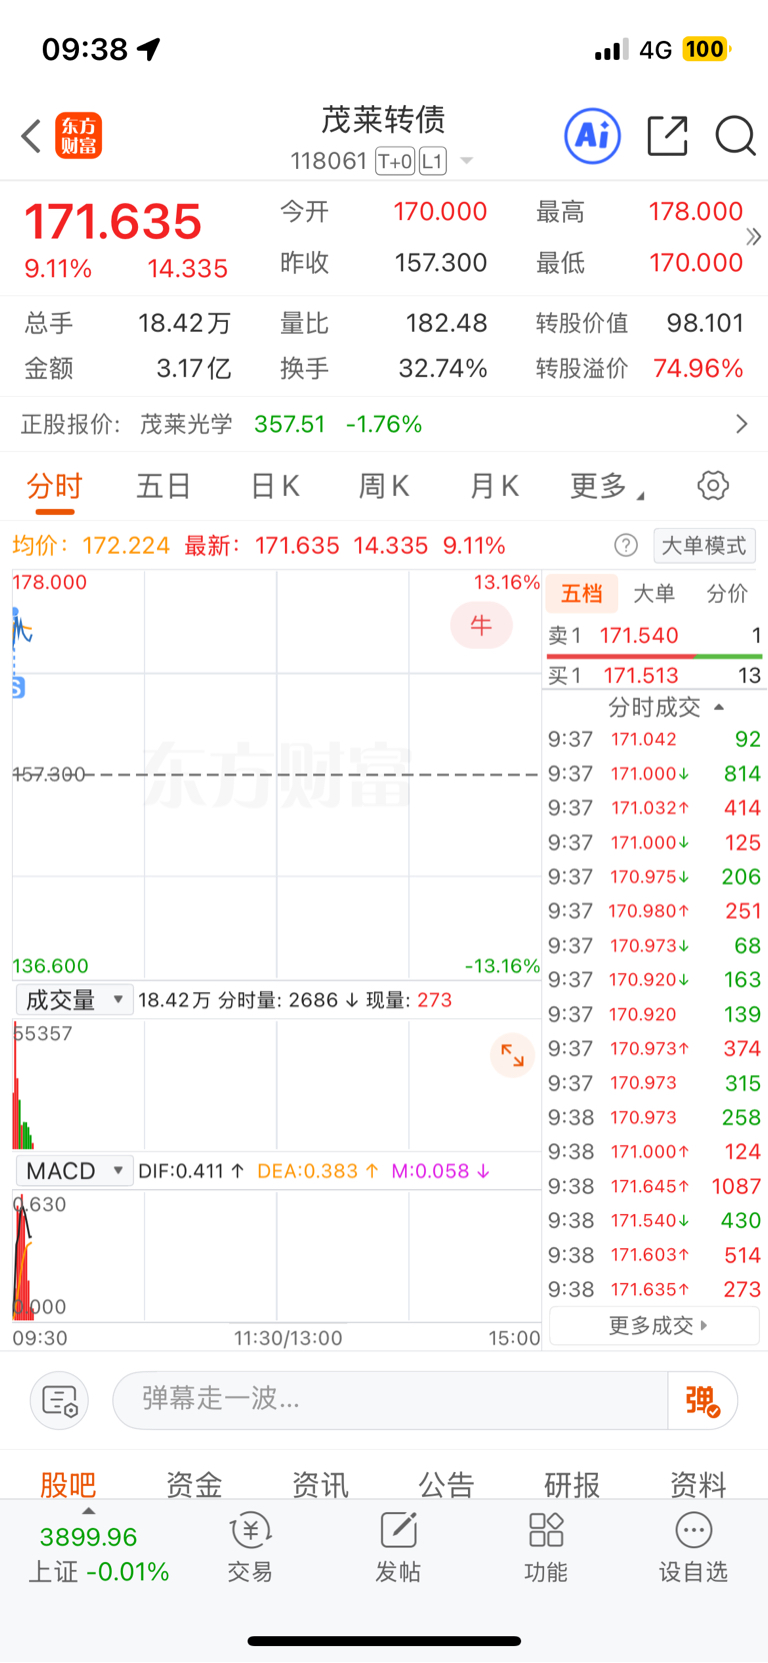The width and height of the screenshot is (768, 1663).
Task: Open the Ai assistant icon
Action: [x=593, y=136]
